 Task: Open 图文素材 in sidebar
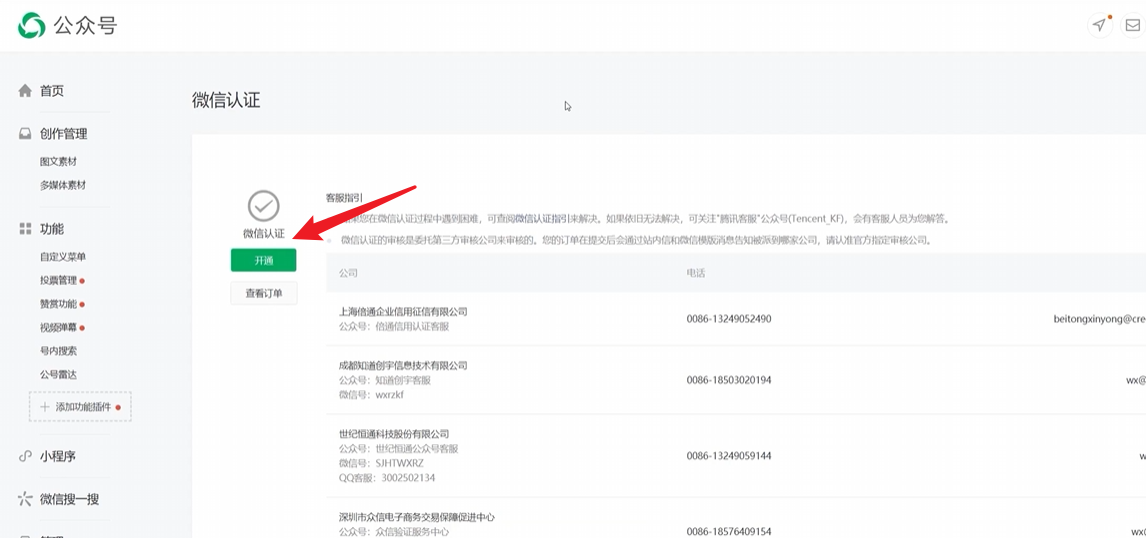pos(58,162)
